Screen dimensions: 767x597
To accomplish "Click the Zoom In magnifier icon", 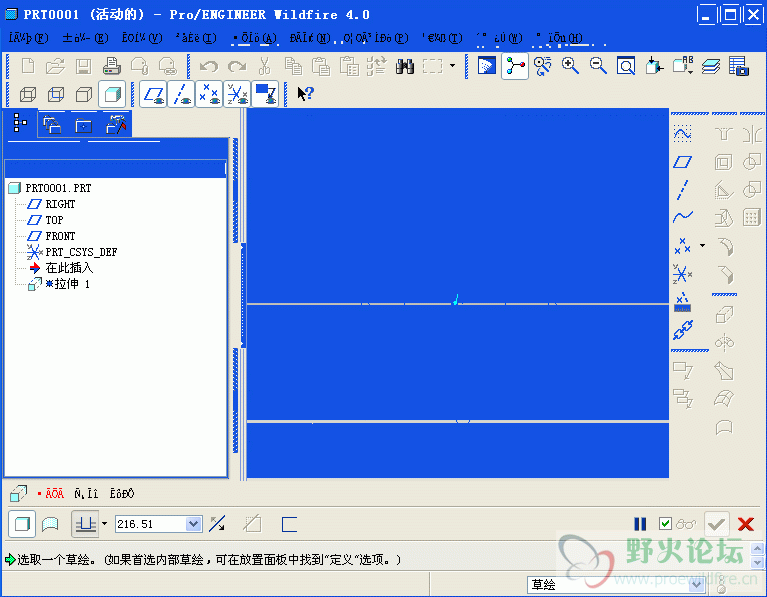I will 570,66.
